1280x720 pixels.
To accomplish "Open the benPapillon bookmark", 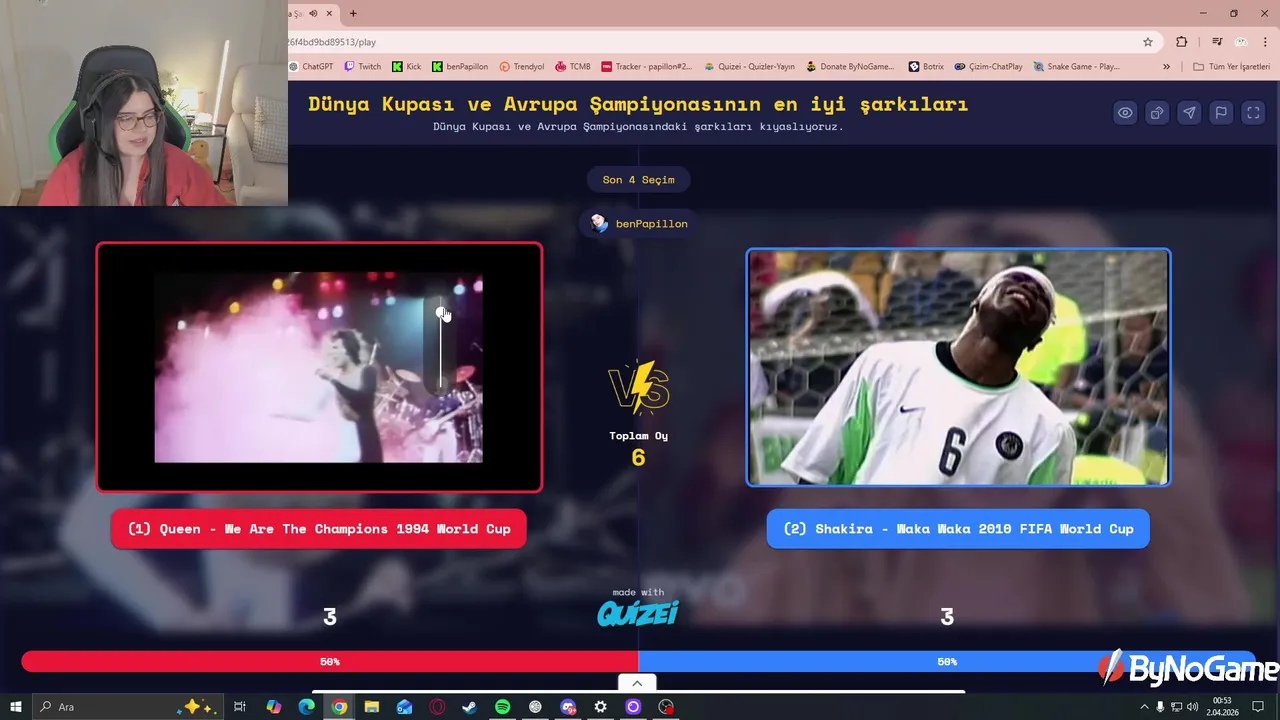I will point(460,67).
